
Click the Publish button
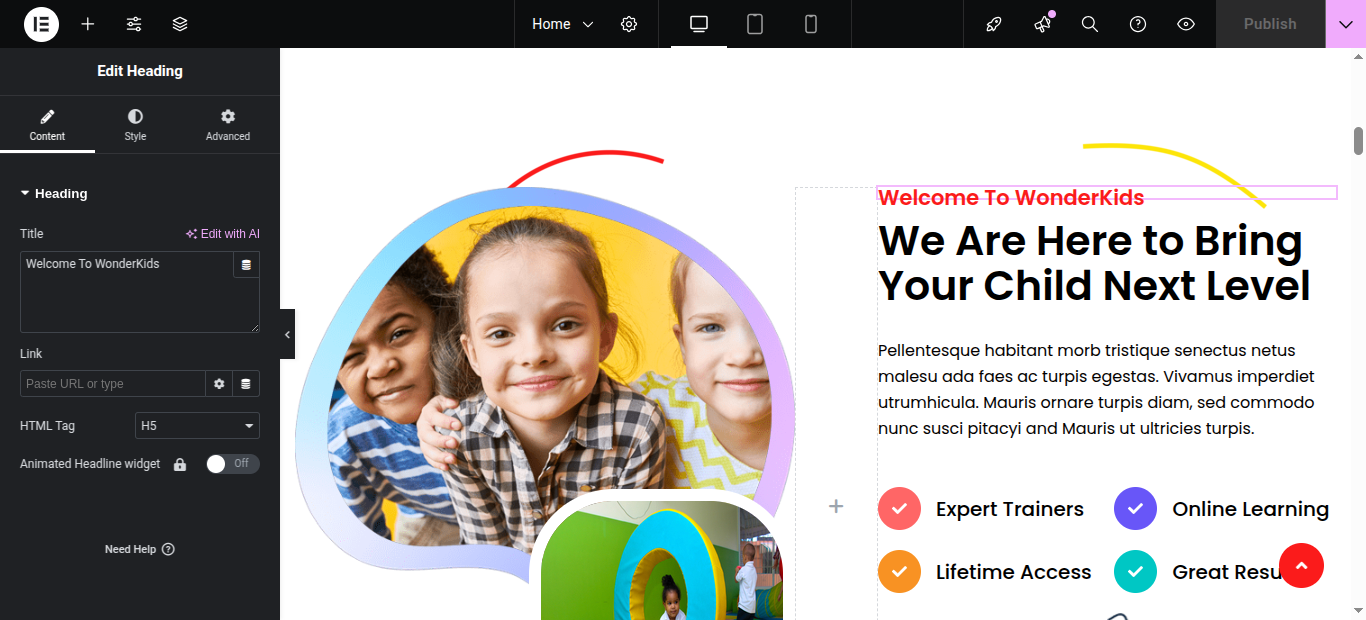1270,24
